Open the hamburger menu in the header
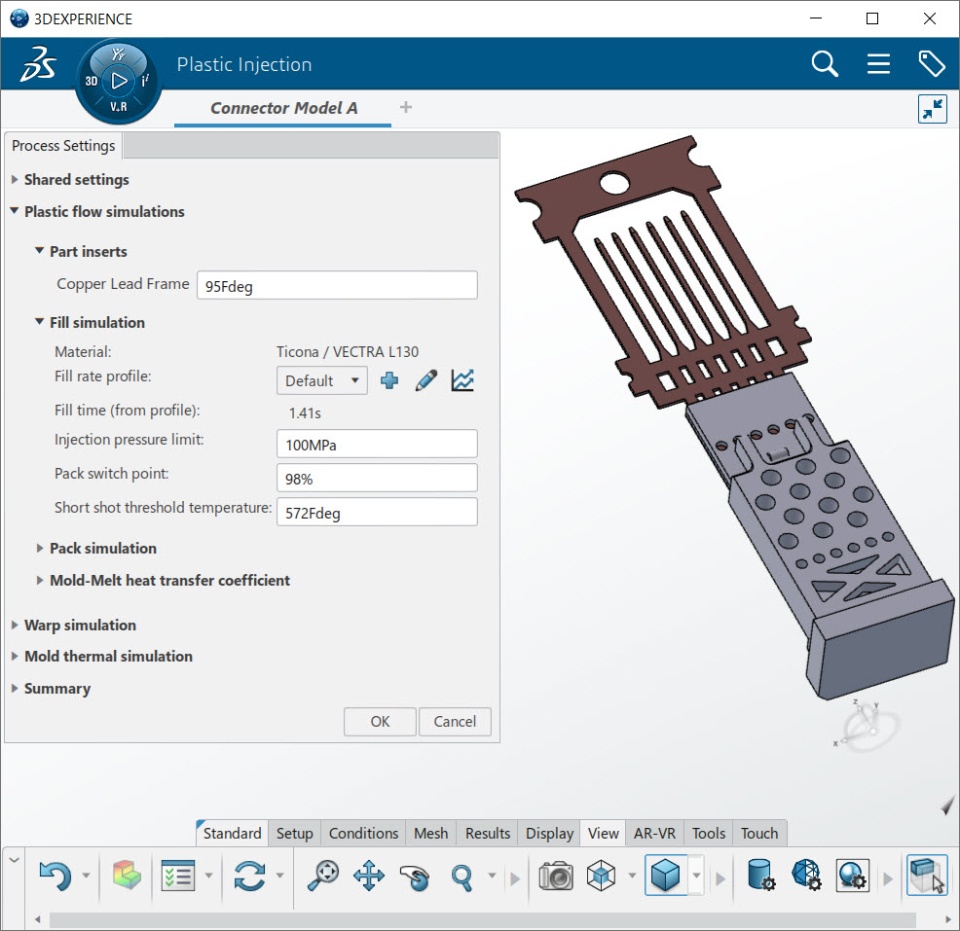Image resolution: width=960 pixels, height=931 pixels. [x=878, y=64]
